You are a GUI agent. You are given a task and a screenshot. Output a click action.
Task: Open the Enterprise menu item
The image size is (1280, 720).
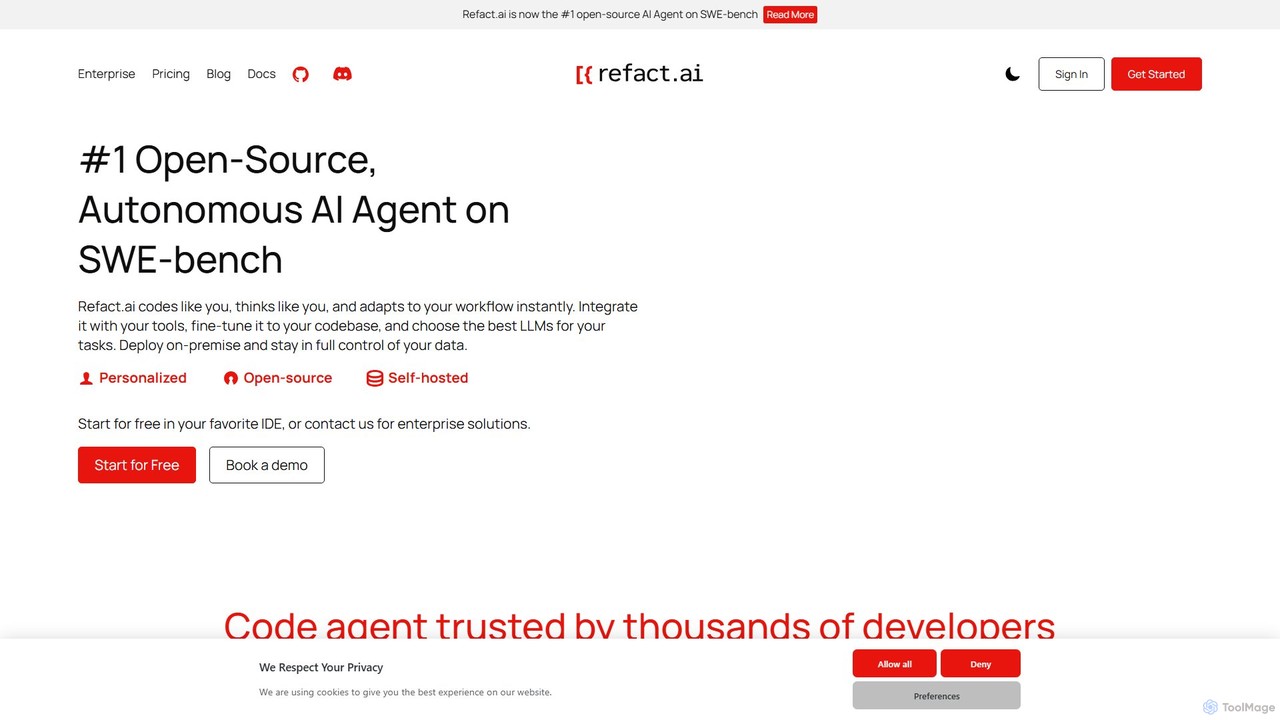[x=106, y=74]
